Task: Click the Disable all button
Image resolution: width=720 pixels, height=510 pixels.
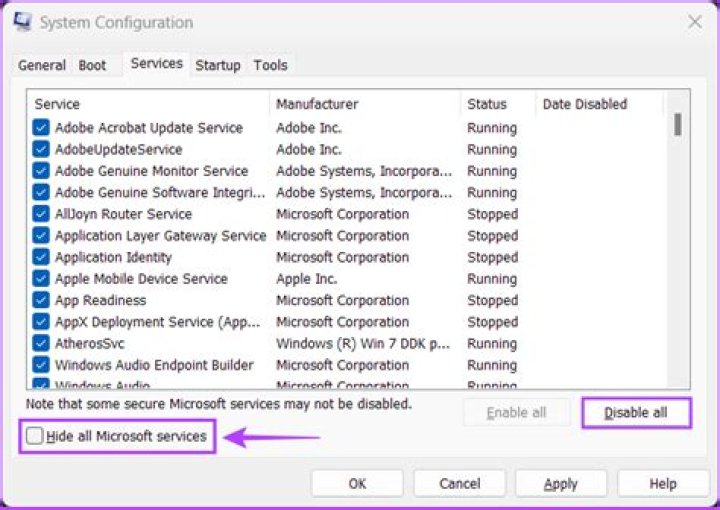Action: tap(636, 413)
